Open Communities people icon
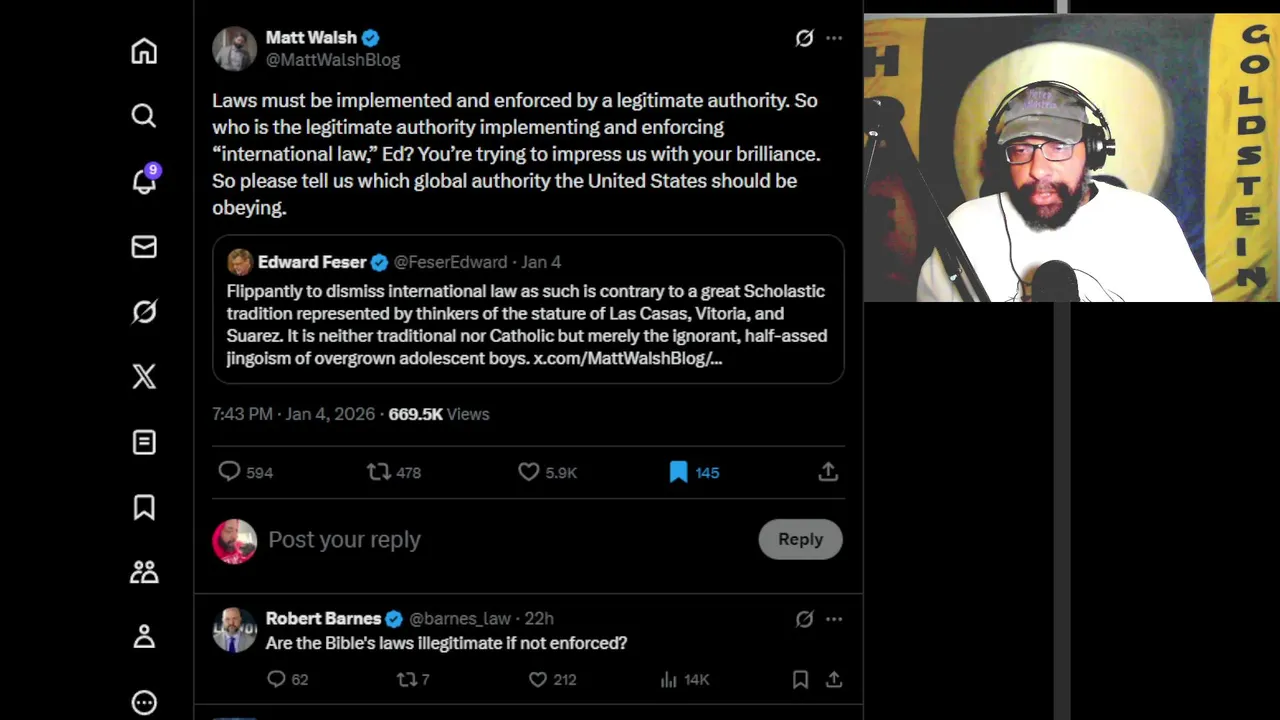 144,572
